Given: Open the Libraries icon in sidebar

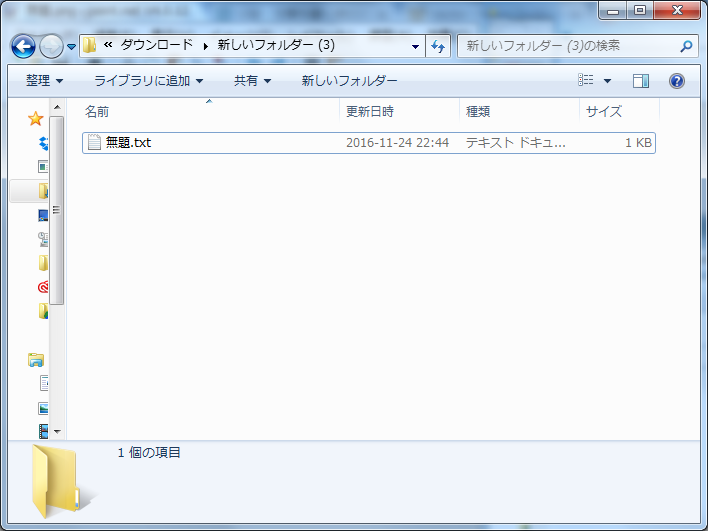Looking at the screenshot, I should [x=36, y=360].
